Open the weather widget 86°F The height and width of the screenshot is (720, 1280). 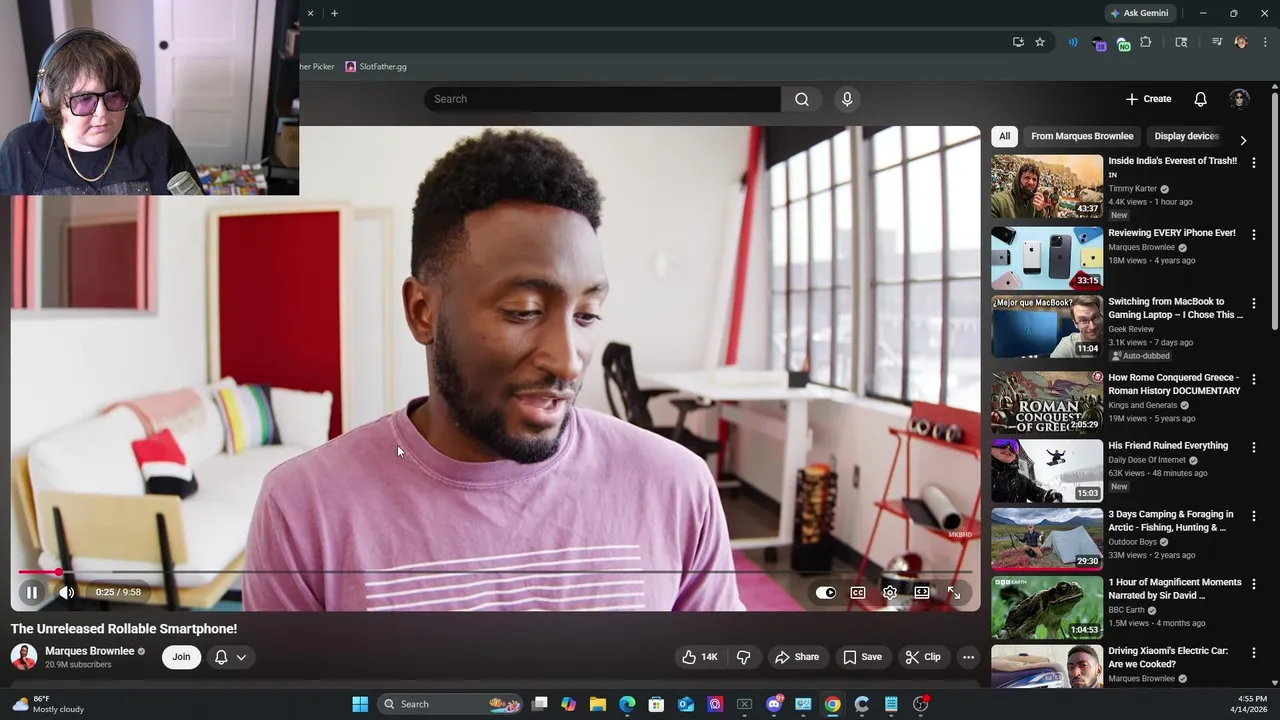(48, 704)
